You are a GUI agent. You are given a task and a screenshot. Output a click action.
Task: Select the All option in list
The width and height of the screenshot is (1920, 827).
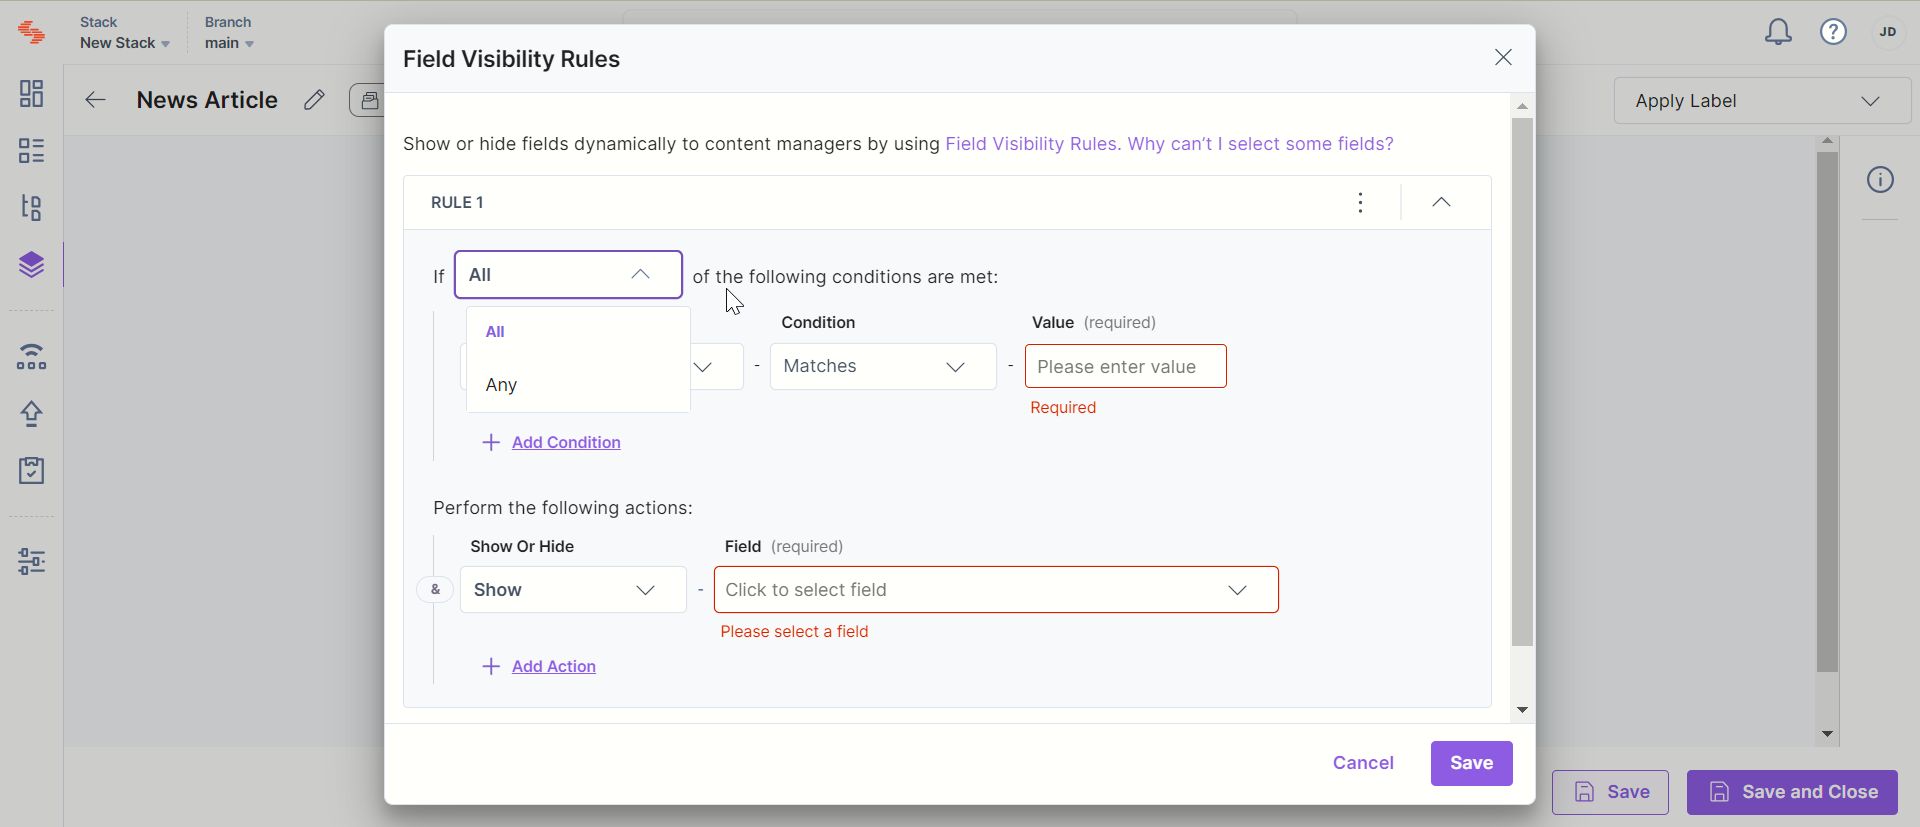coord(578,332)
